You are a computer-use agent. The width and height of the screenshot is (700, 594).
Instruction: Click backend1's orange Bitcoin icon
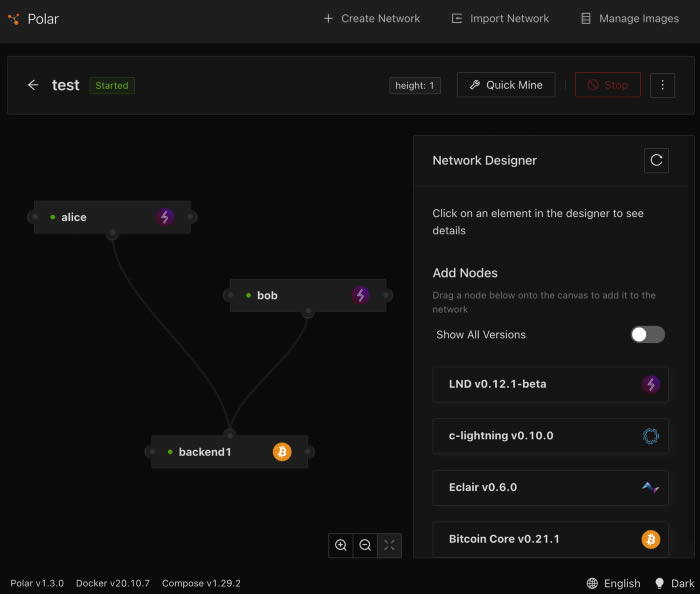tap(282, 452)
